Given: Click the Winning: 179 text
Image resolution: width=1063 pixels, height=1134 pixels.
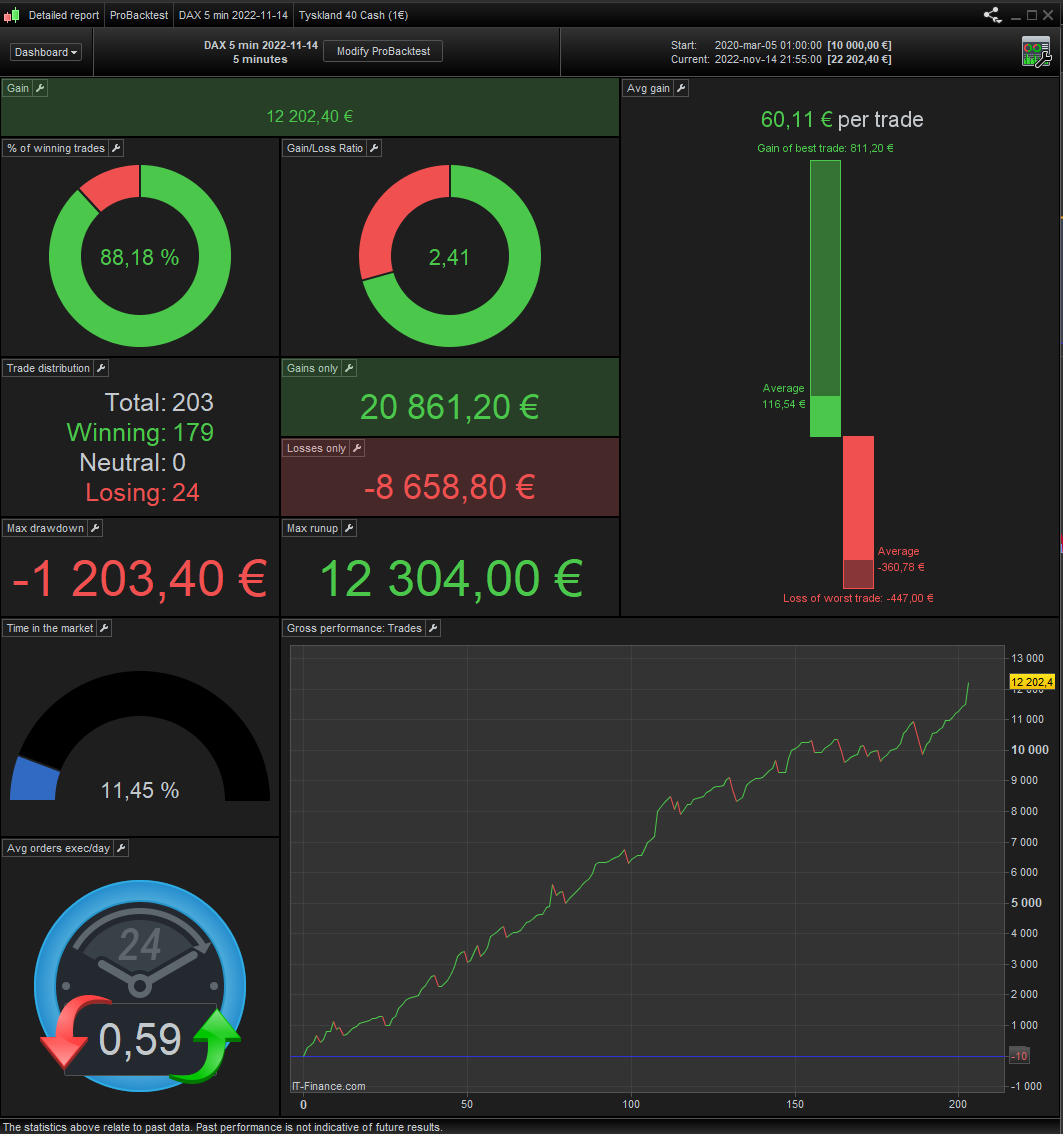Looking at the screenshot, I should pos(140,432).
